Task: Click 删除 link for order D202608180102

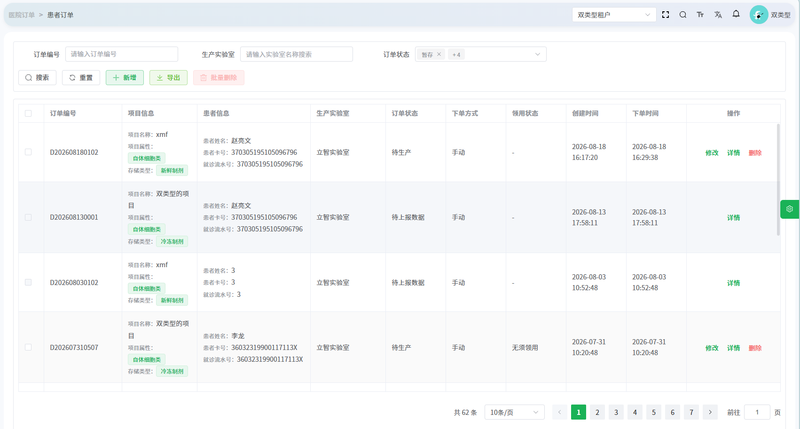Action: pyautogui.click(x=755, y=153)
